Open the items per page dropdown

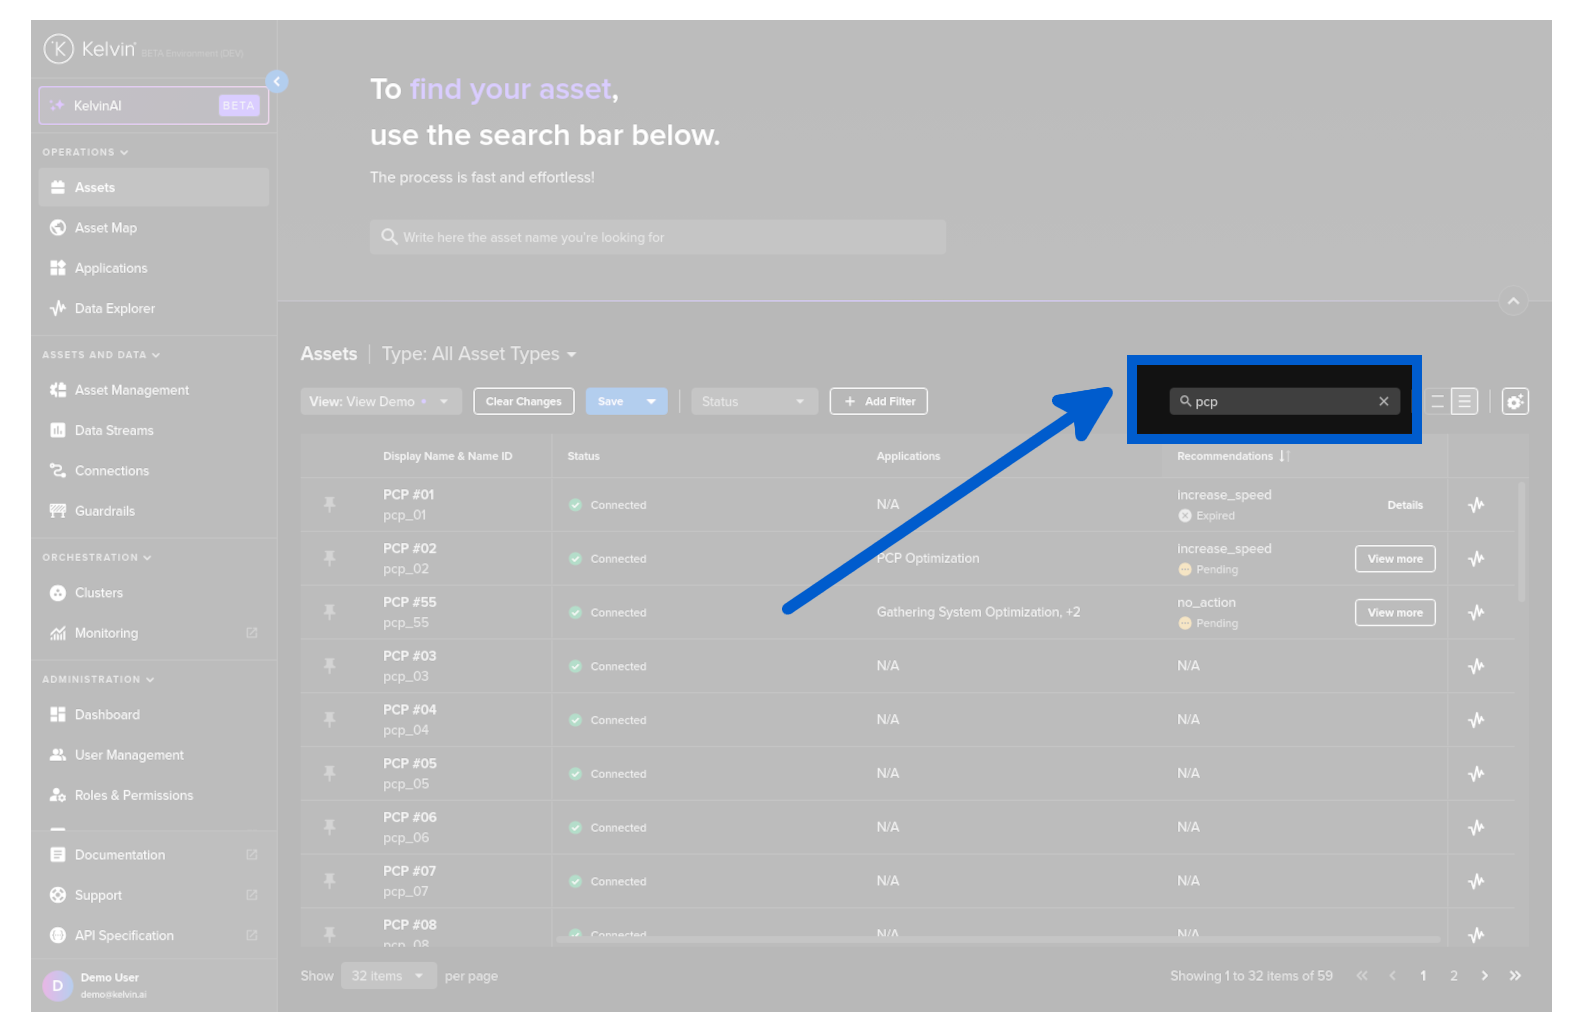388,976
